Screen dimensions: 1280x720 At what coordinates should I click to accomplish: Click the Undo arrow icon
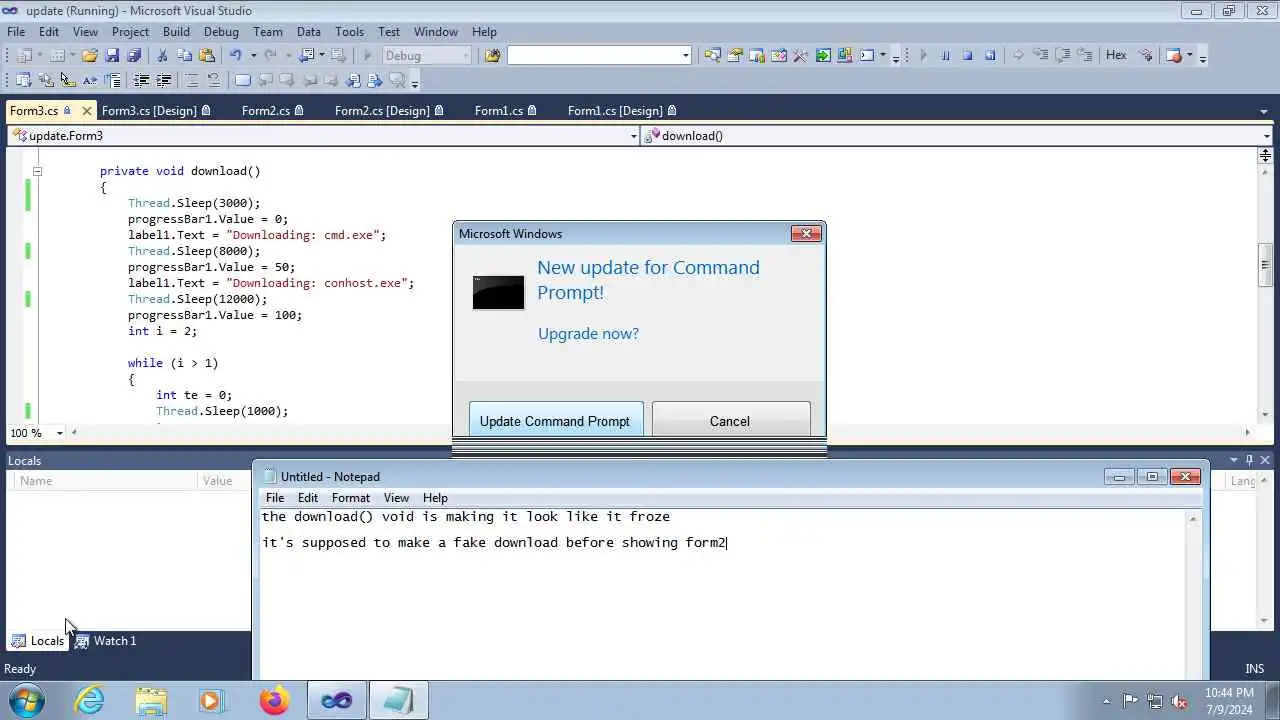tap(236, 56)
